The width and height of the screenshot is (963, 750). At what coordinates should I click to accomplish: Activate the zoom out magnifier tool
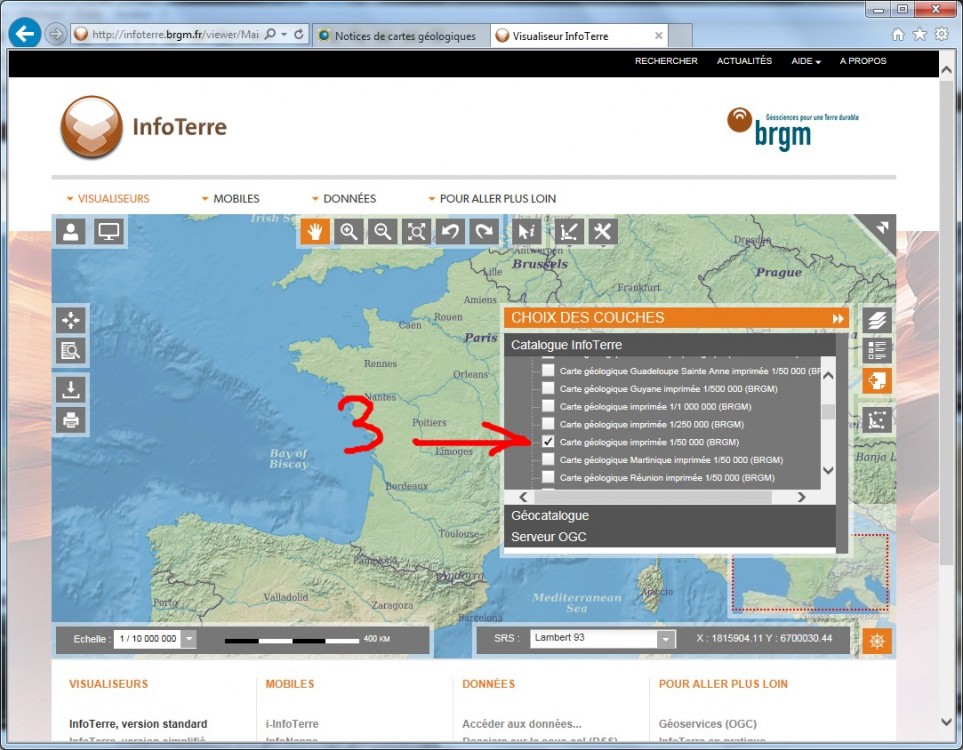pos(382,232)
